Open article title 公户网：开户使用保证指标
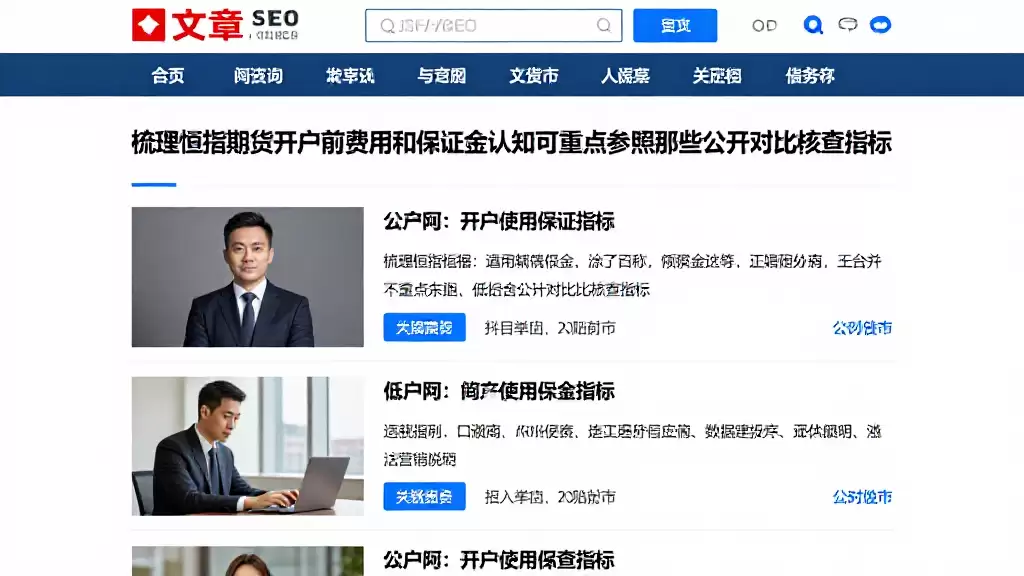Screen dimensions: 1024x576 [499, 221]
